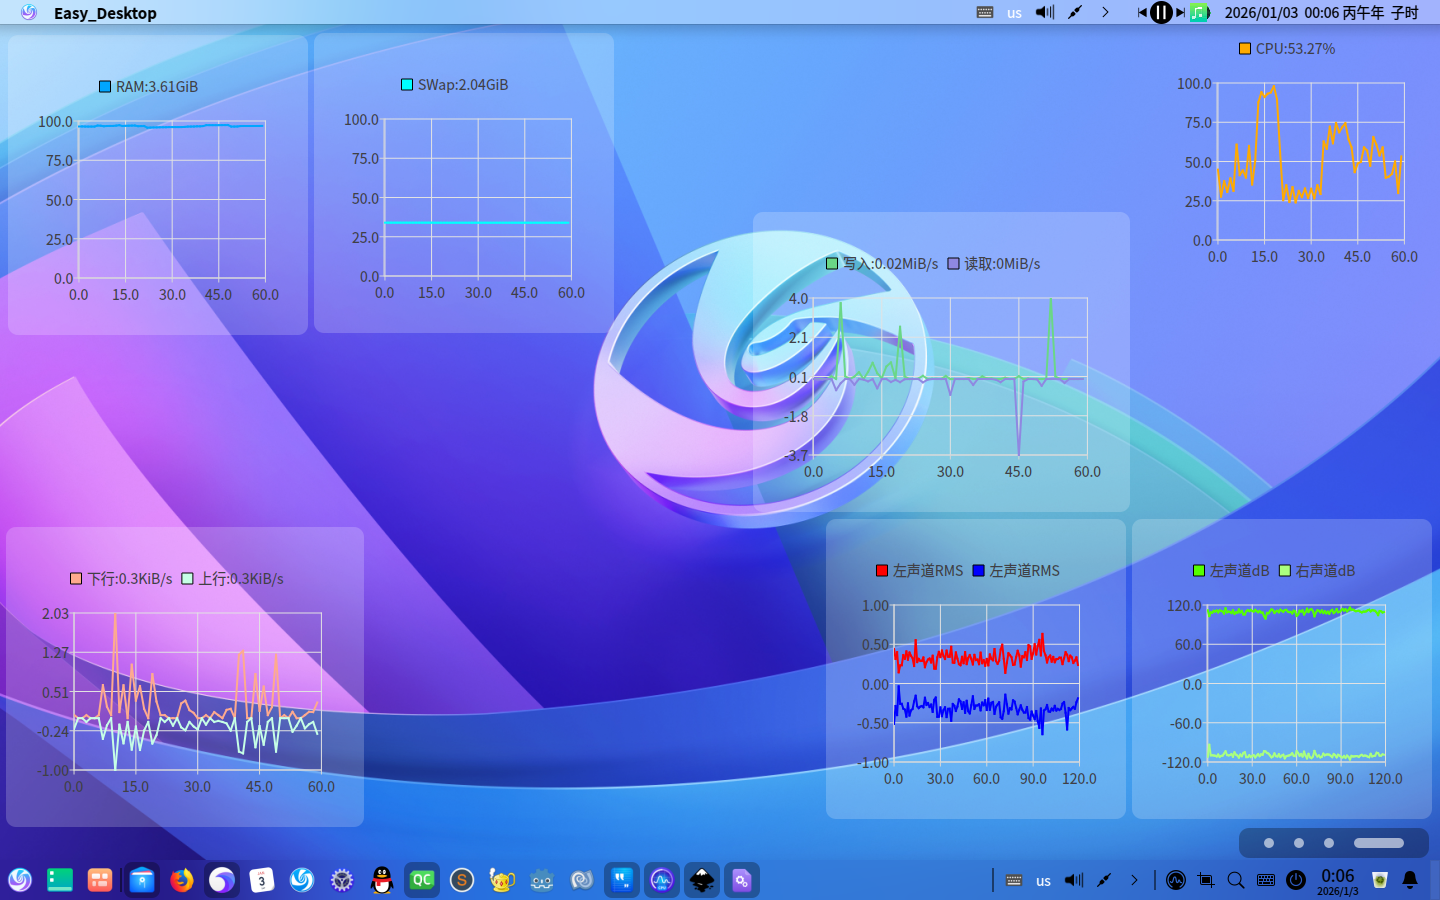Image resolution: width=1440 pixels, height=900 pixels.
Task: Open search with the magnifier tray icon
Action: pyautogui.click(x=1236, y=880)
